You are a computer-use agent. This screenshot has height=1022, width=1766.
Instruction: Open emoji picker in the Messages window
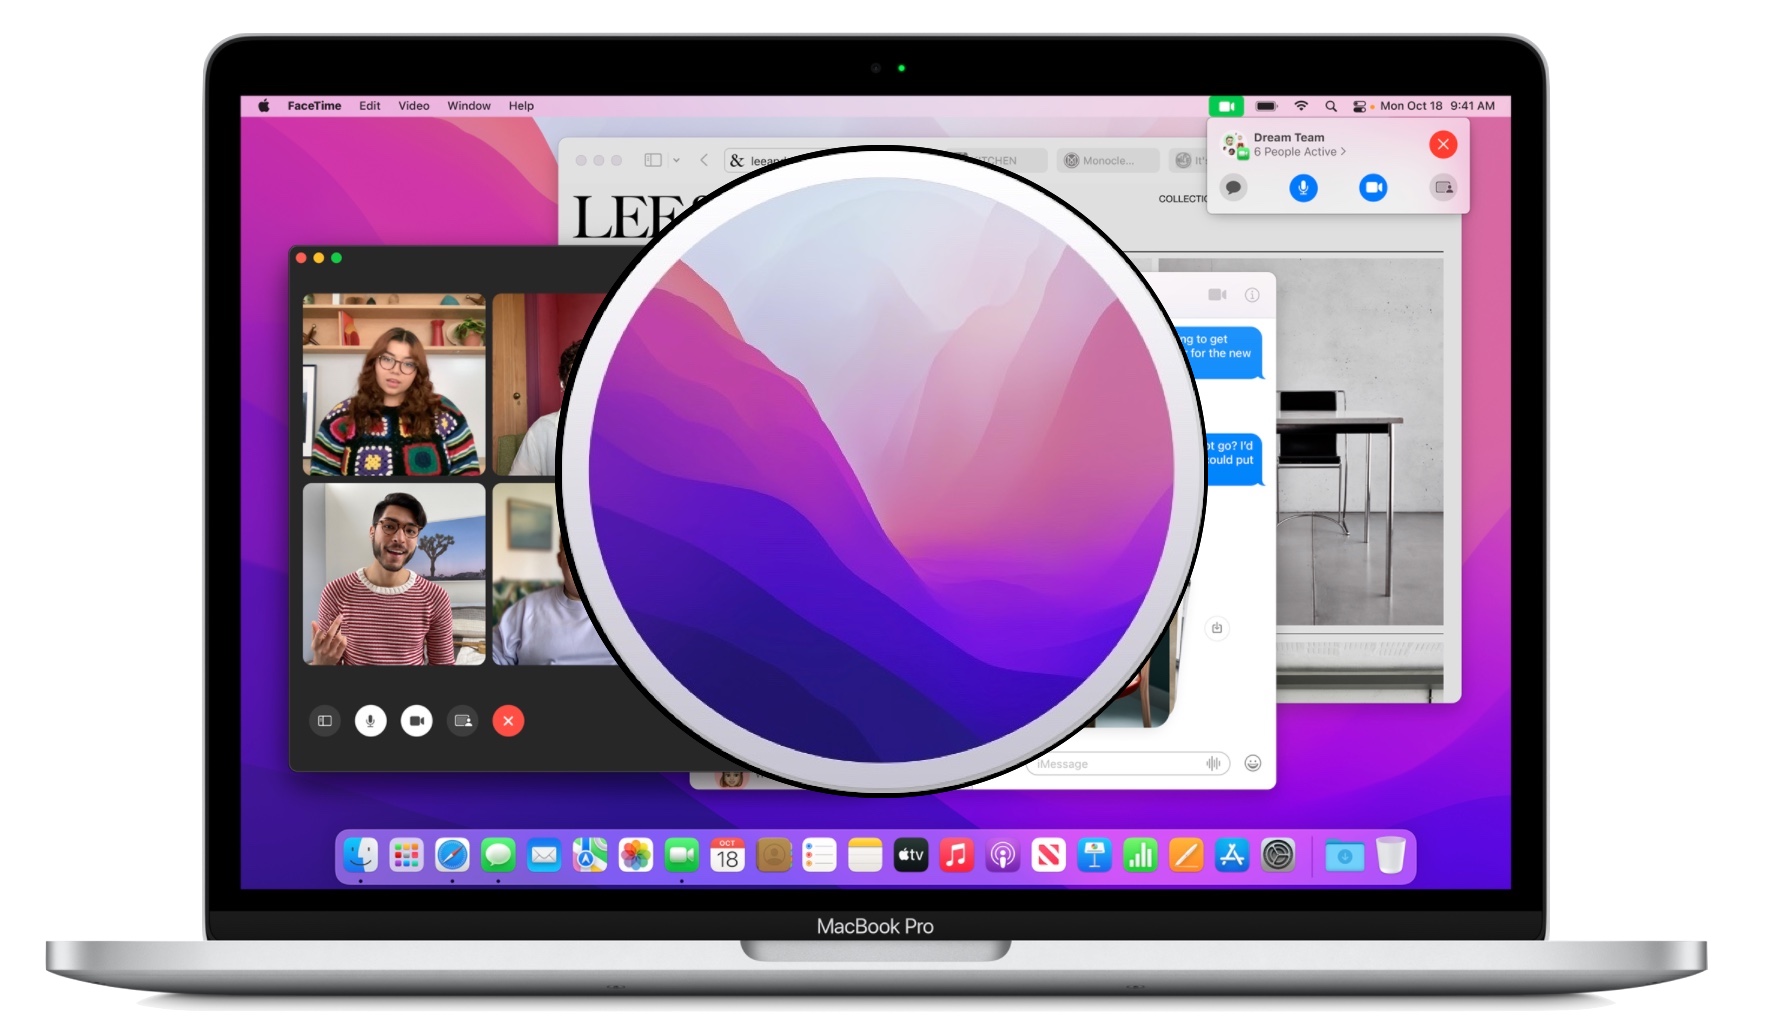click(x=1253, y=764)
